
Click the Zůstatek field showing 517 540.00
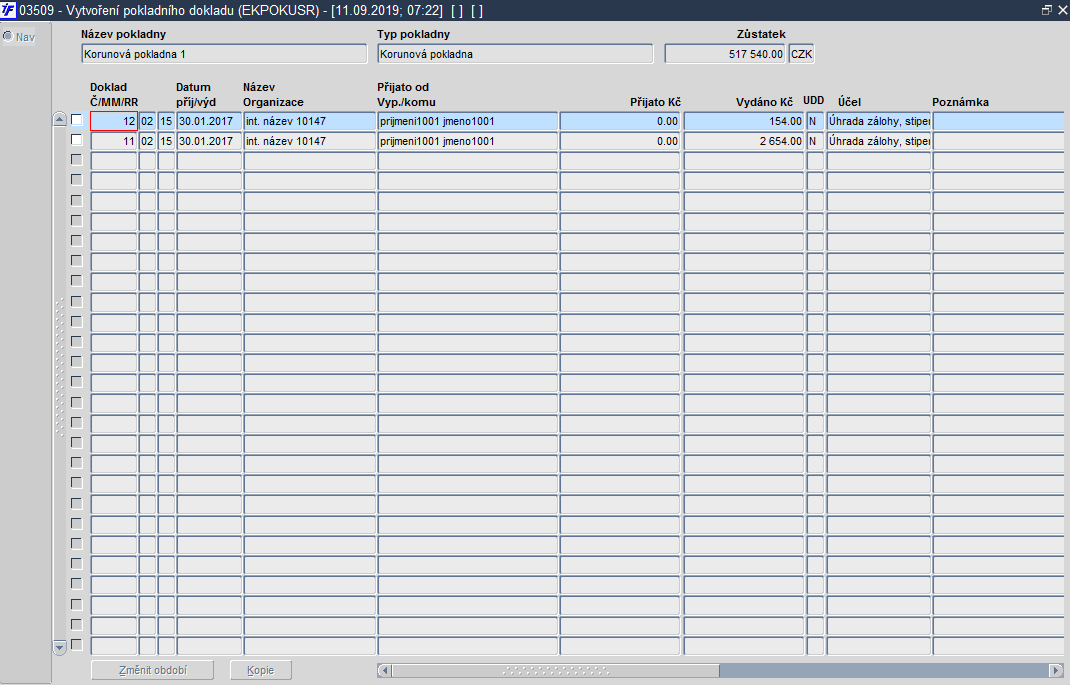725,54
